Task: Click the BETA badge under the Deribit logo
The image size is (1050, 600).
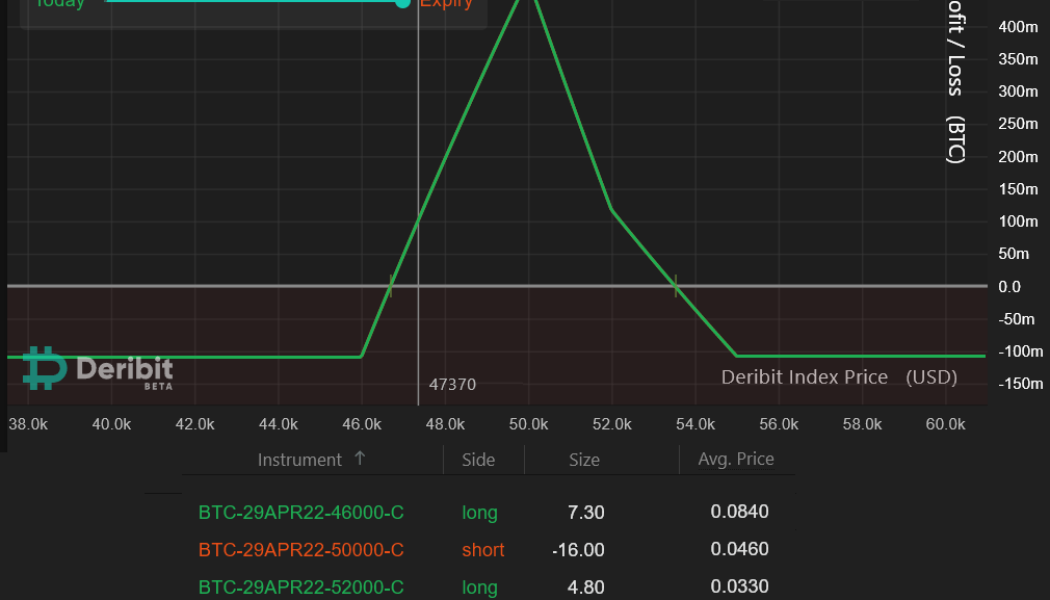Action: (160, 385)
